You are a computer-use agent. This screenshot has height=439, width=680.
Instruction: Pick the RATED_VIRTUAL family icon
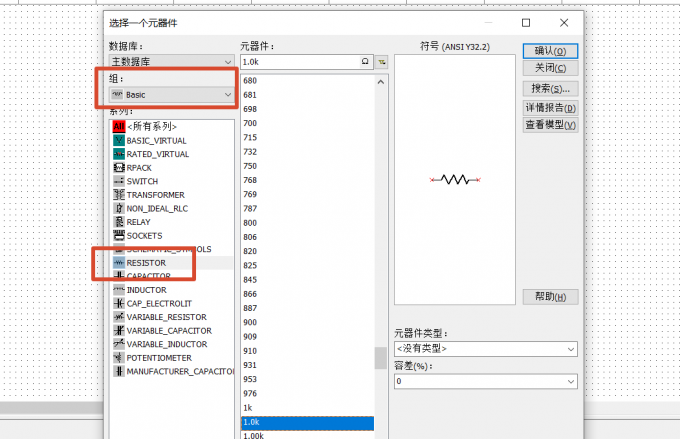[x=119, y=154]
